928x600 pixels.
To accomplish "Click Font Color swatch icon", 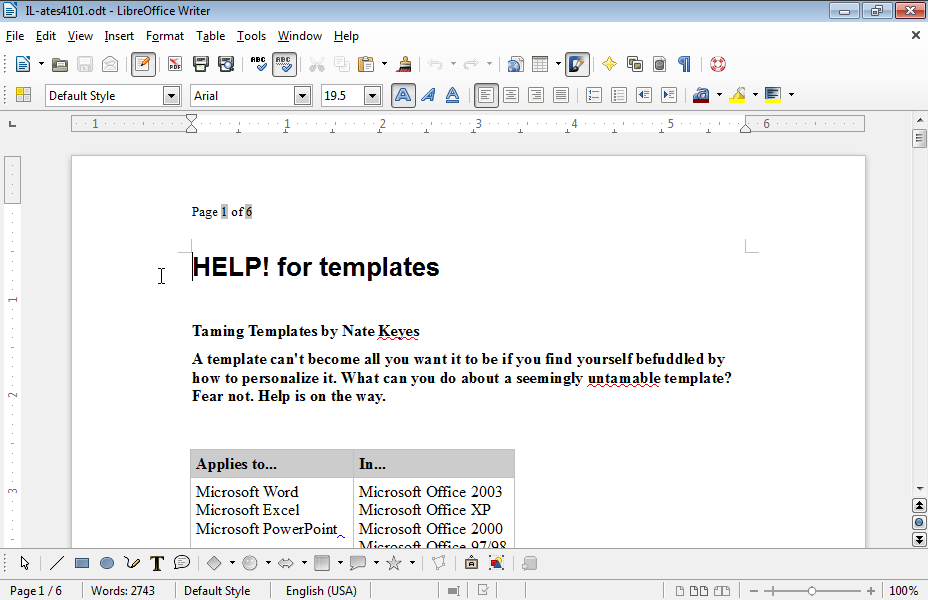I will [701, 95].
